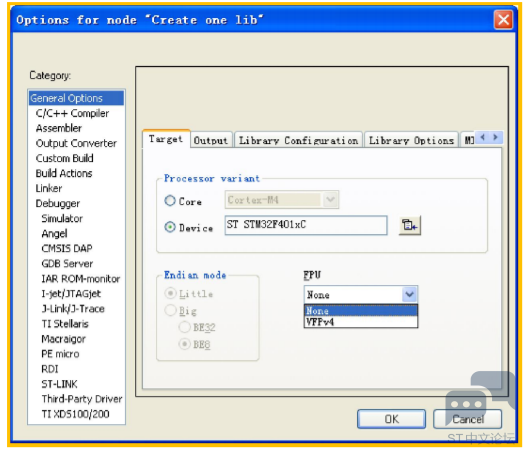Click tab scroll right arrow
Screen dimensions: 524x454
point(496,137)
